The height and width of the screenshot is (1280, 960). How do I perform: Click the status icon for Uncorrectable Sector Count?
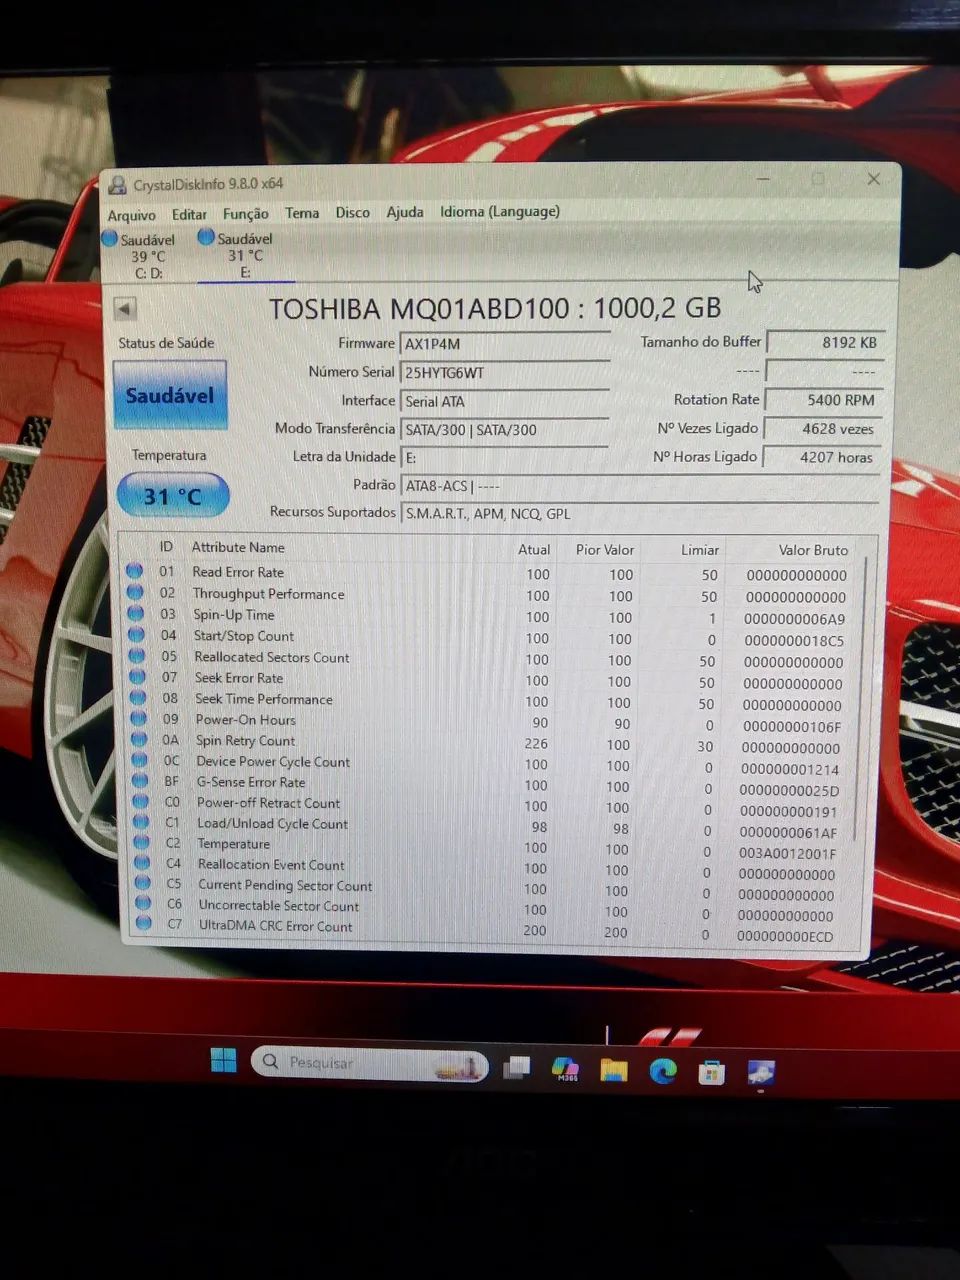coord(143,905)
